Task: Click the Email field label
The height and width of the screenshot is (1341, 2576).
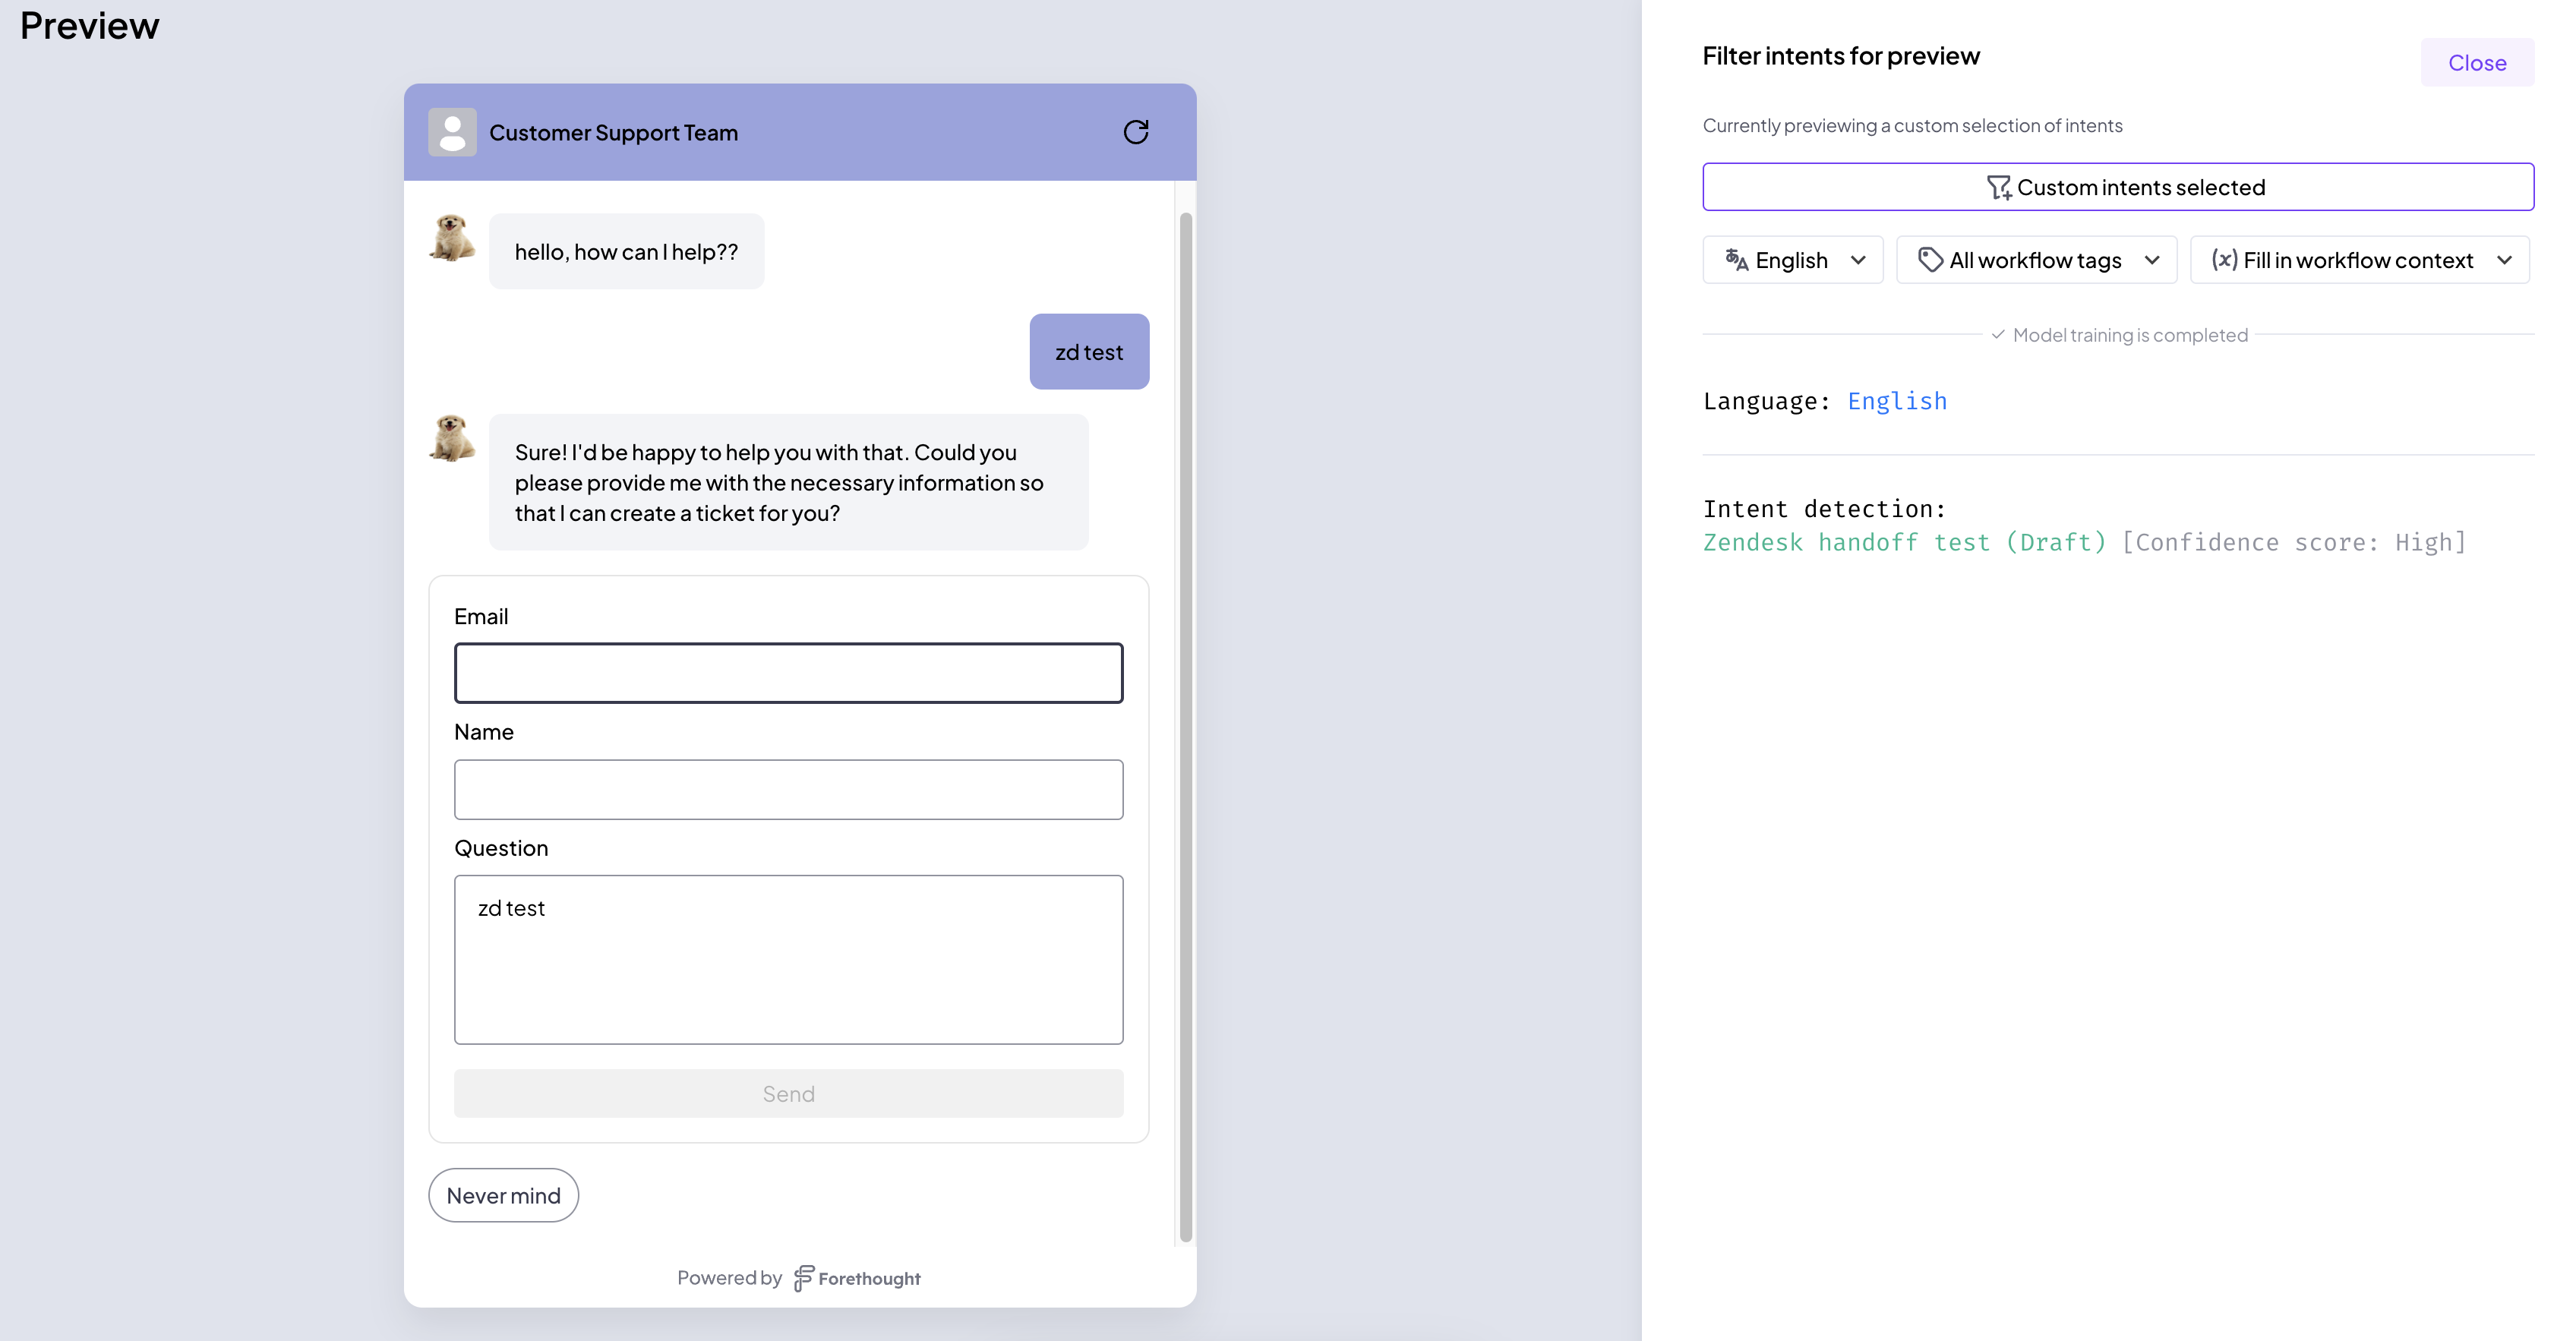Action: [481, 616]
